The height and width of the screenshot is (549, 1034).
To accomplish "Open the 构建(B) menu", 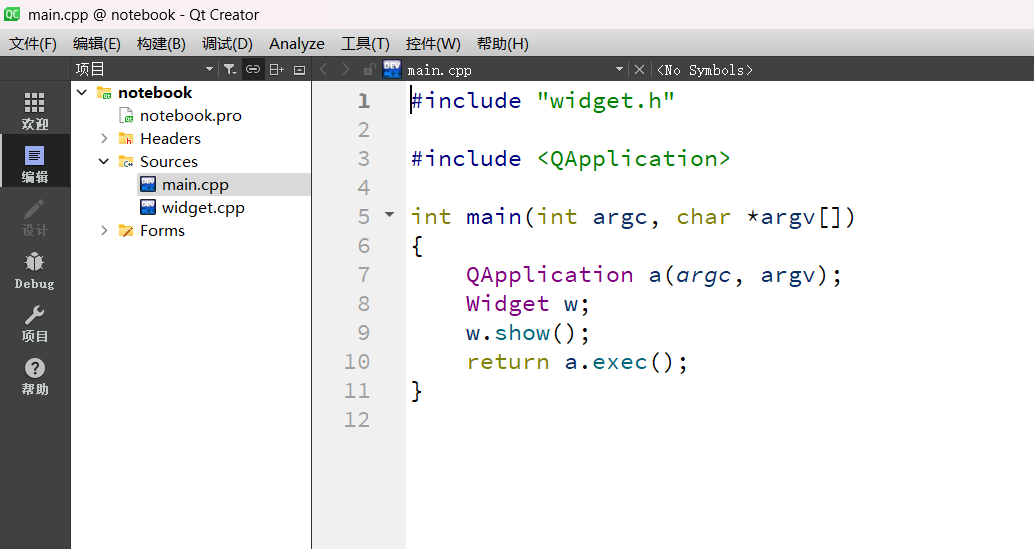I will coord(162,43).
